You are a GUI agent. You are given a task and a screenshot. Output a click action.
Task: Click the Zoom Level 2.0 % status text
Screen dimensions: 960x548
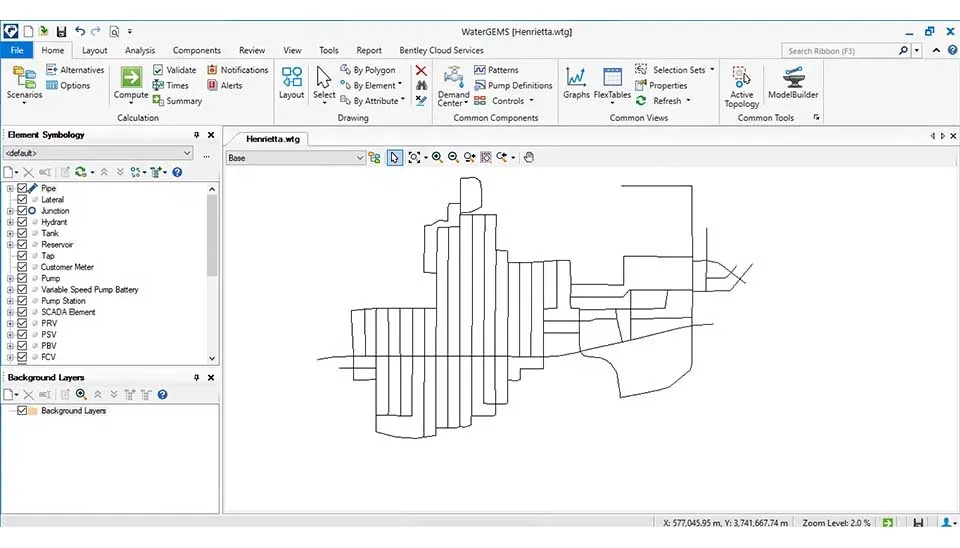pos(836,523)
